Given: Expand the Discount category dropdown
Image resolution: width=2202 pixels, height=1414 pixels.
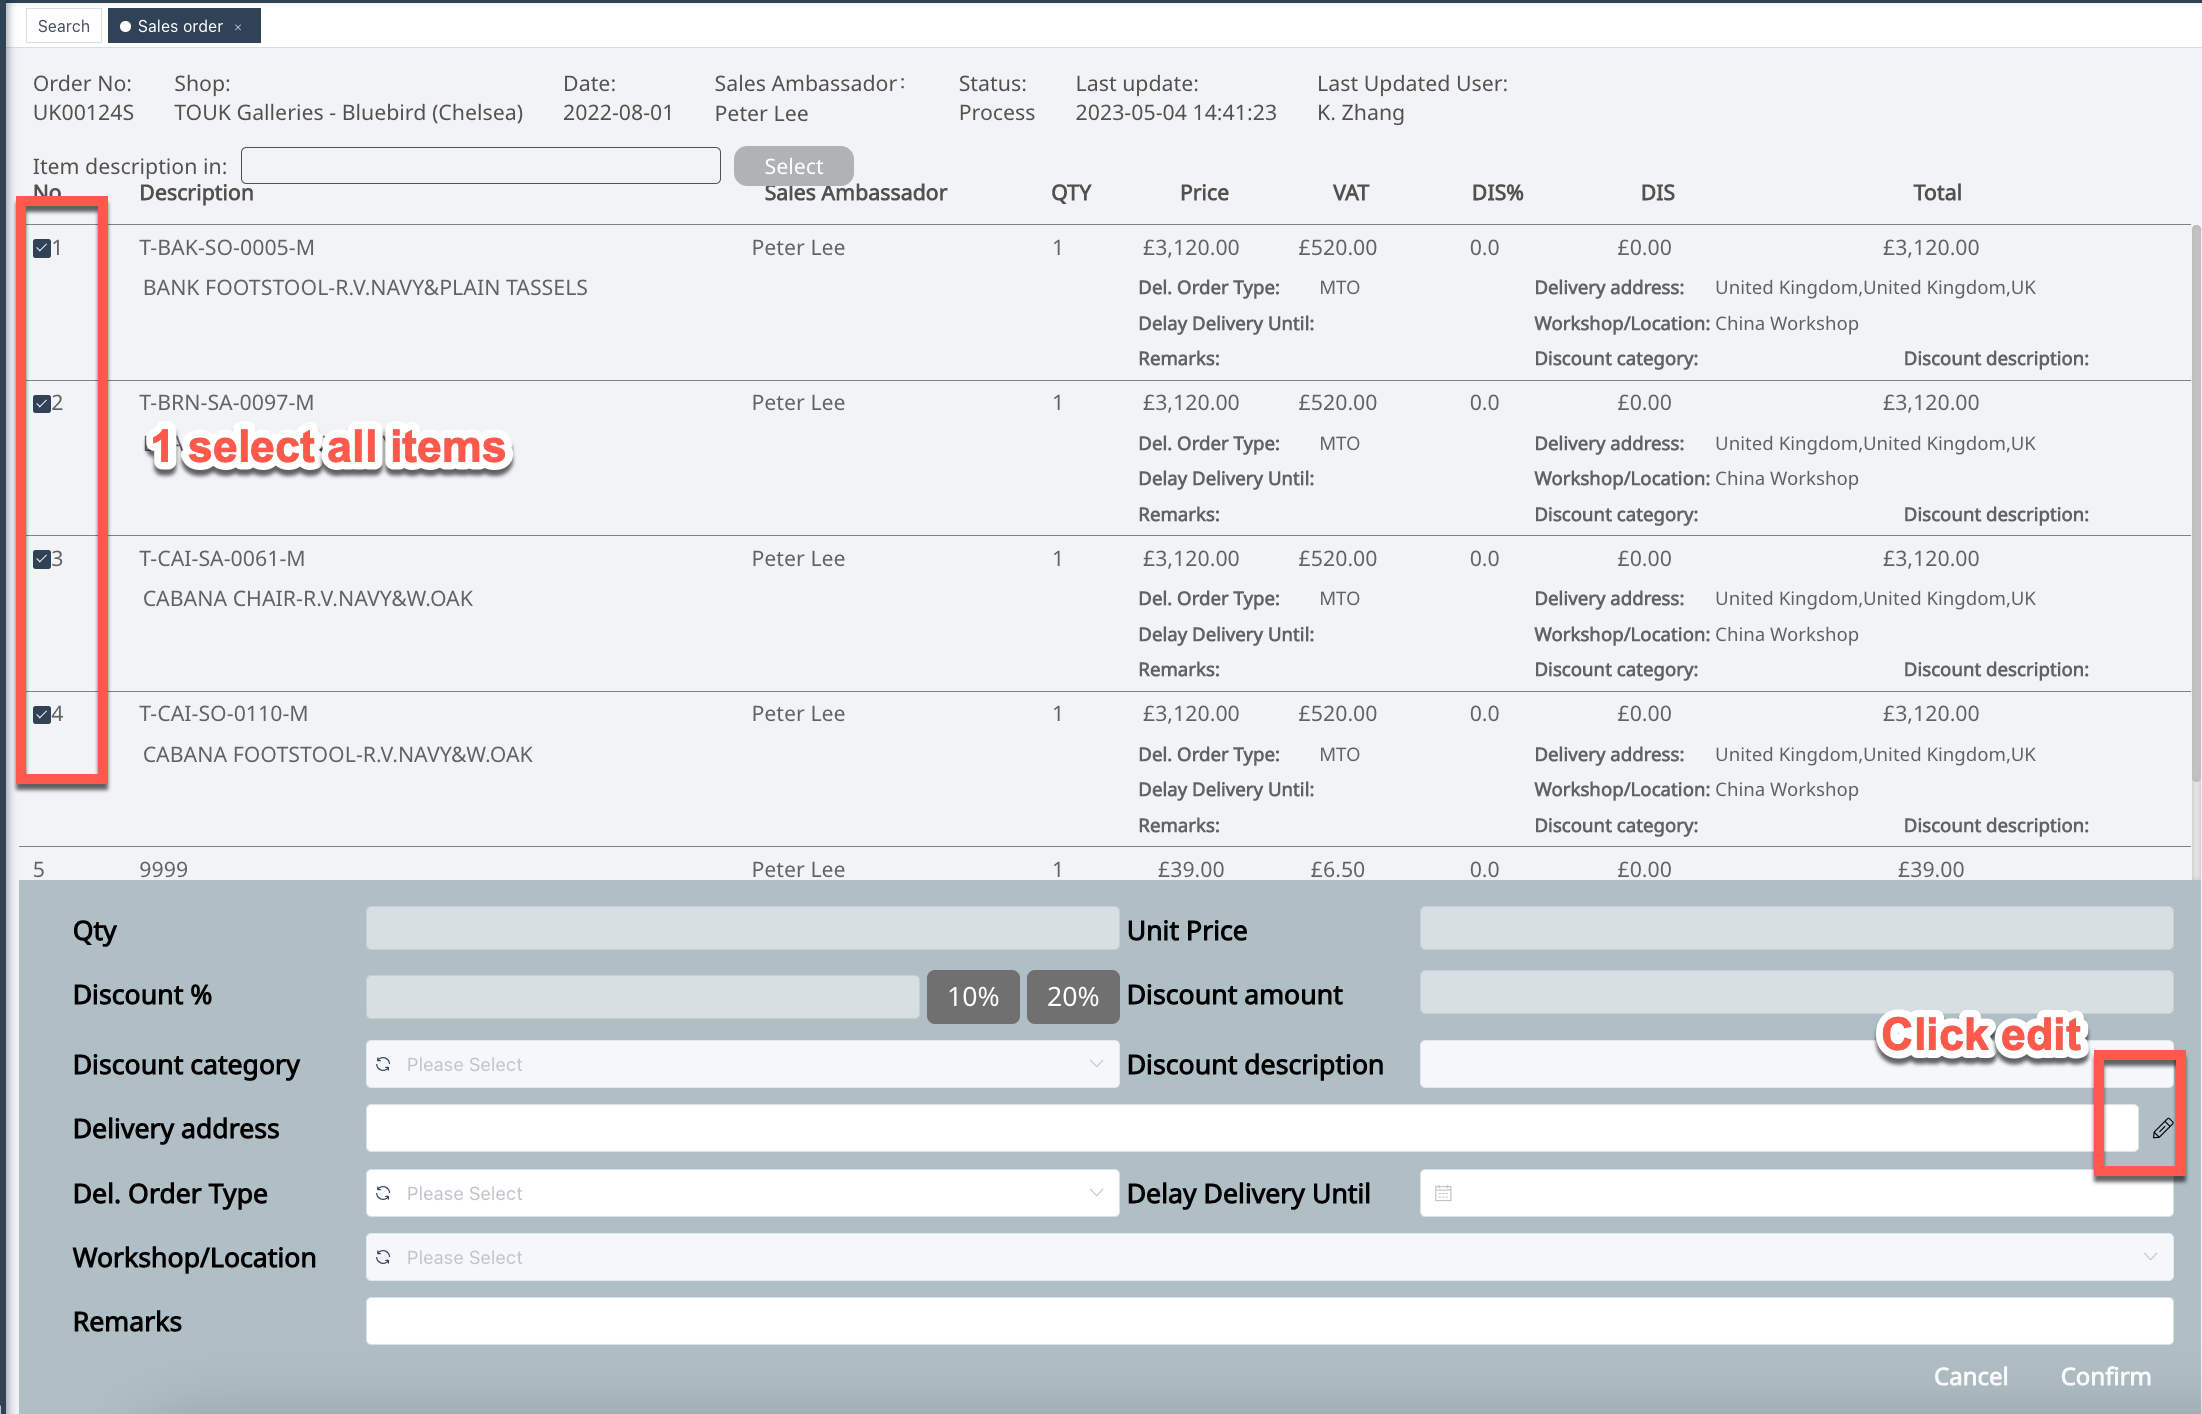Looking at the screenshot, I should pos(1096,1064).
